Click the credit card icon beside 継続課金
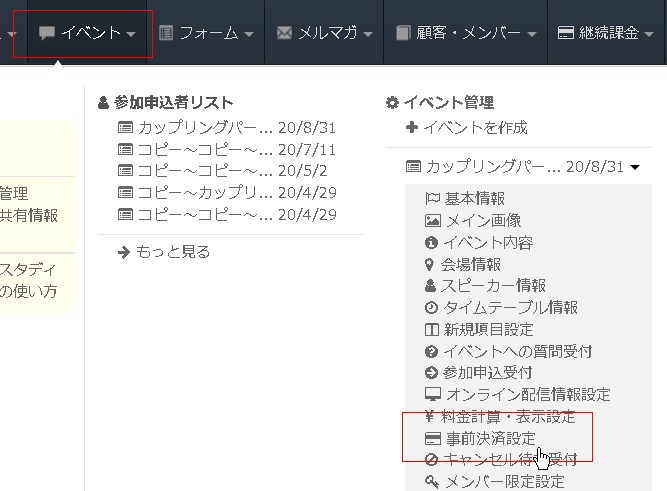The width and height of the screenshot is (667, 491). point(566,33)
